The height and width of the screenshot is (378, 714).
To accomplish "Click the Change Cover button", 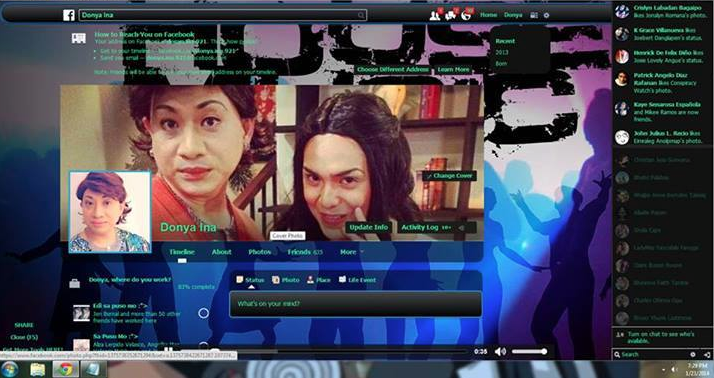I will point(450,176).
